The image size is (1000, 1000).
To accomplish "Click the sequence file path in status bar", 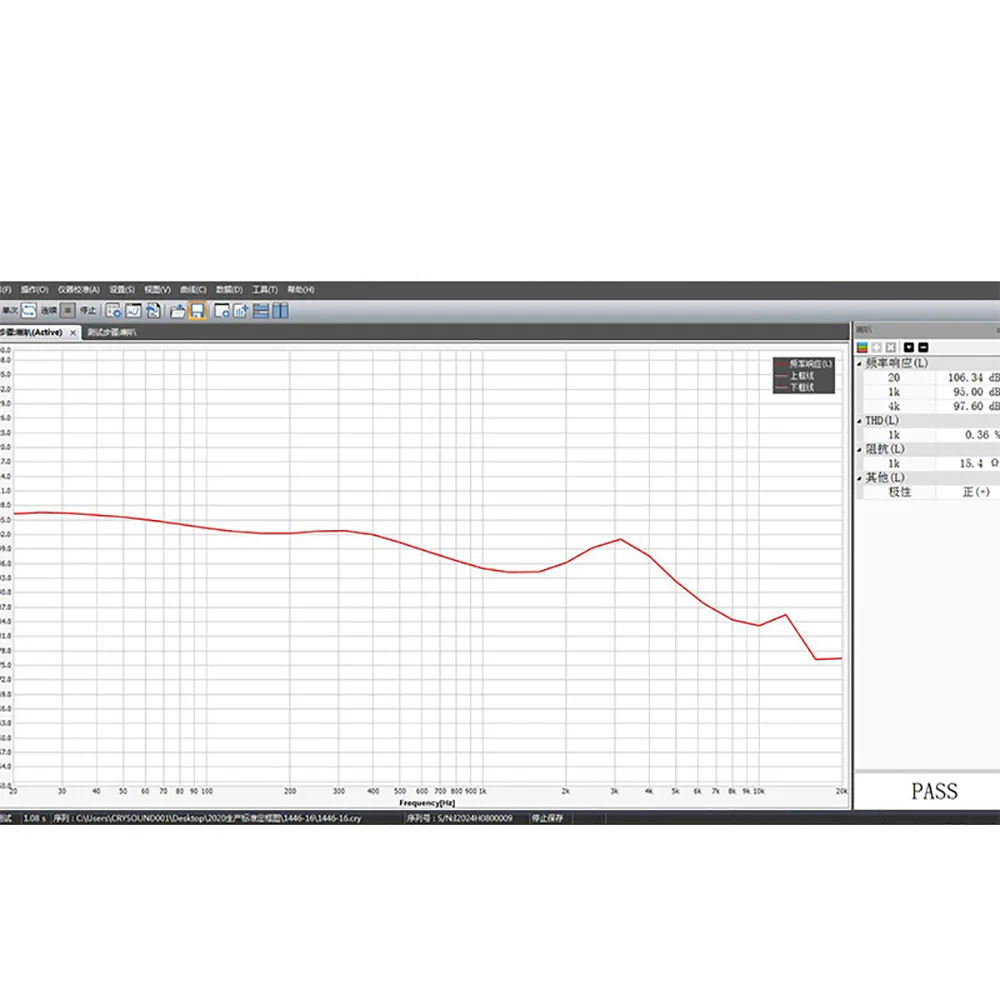I will coord(208,818).
